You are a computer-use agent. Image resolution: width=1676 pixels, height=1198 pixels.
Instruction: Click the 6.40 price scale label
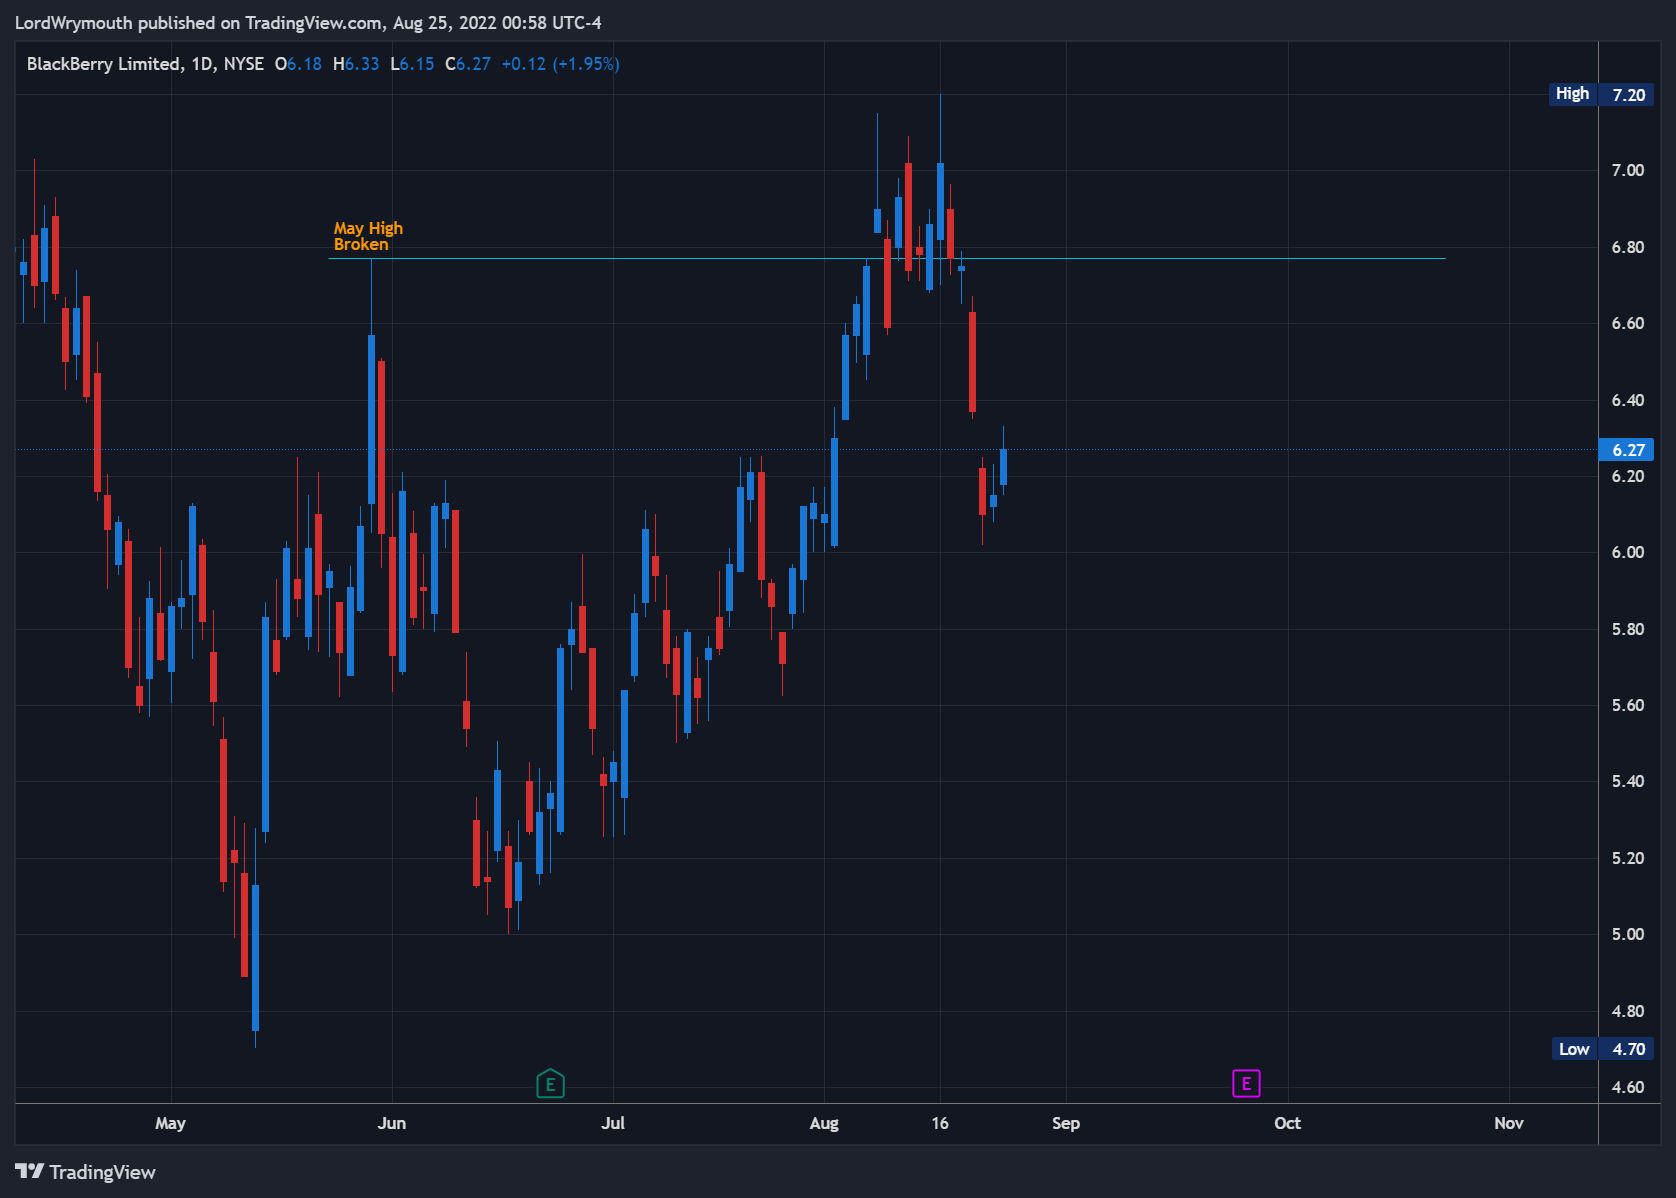tap(1628, 400)
